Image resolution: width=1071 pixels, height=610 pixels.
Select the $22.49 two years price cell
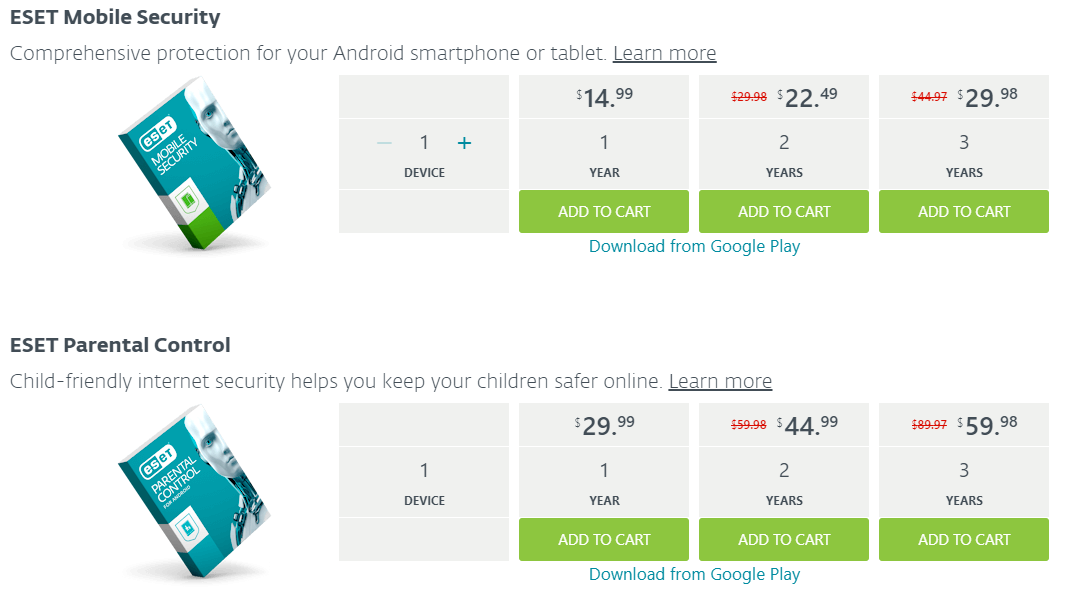click(784, 97)
